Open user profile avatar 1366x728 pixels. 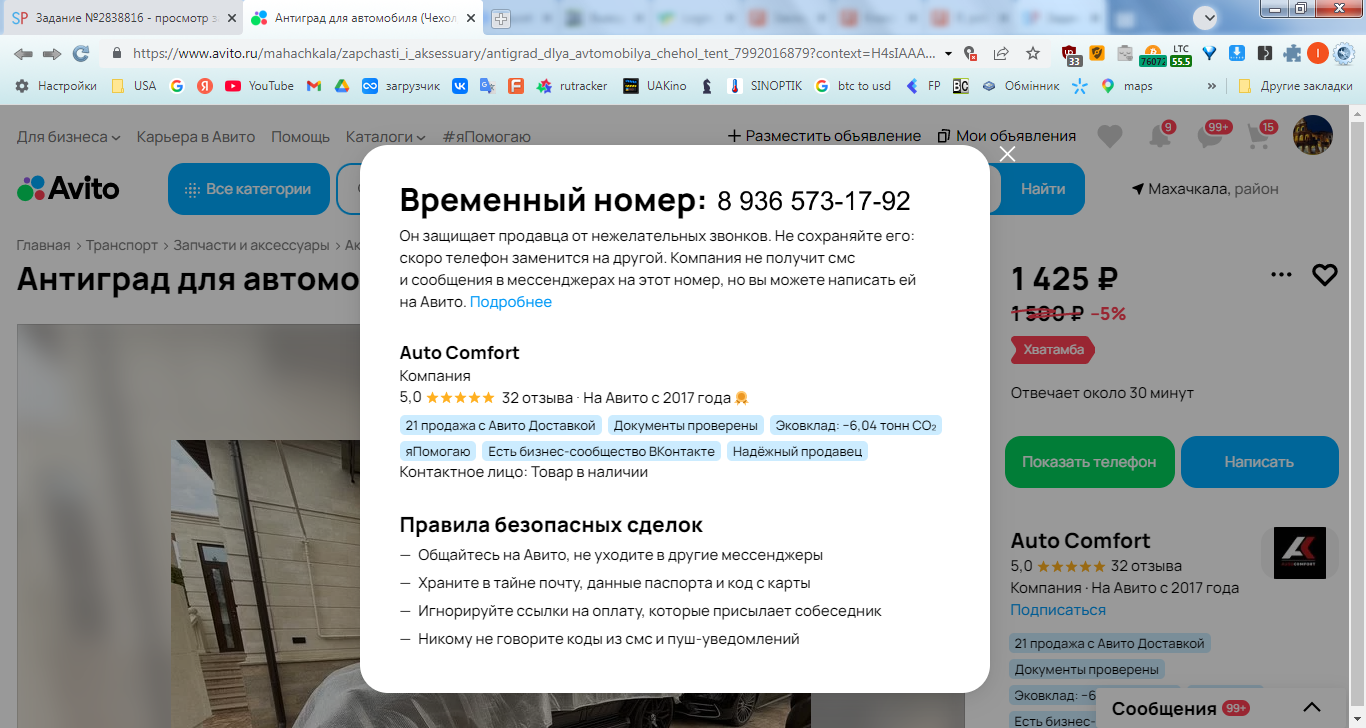pos(1313,136)
